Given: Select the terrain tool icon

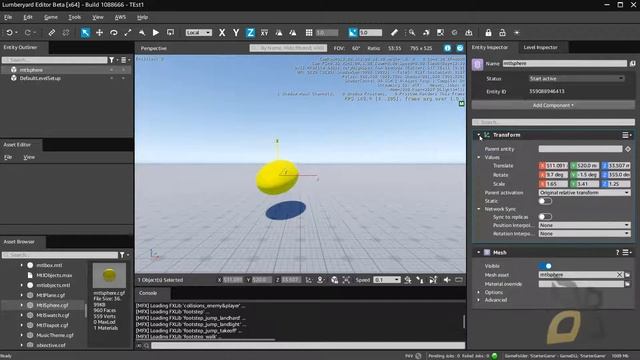Looking at the screenshot, I should (142, 33).
